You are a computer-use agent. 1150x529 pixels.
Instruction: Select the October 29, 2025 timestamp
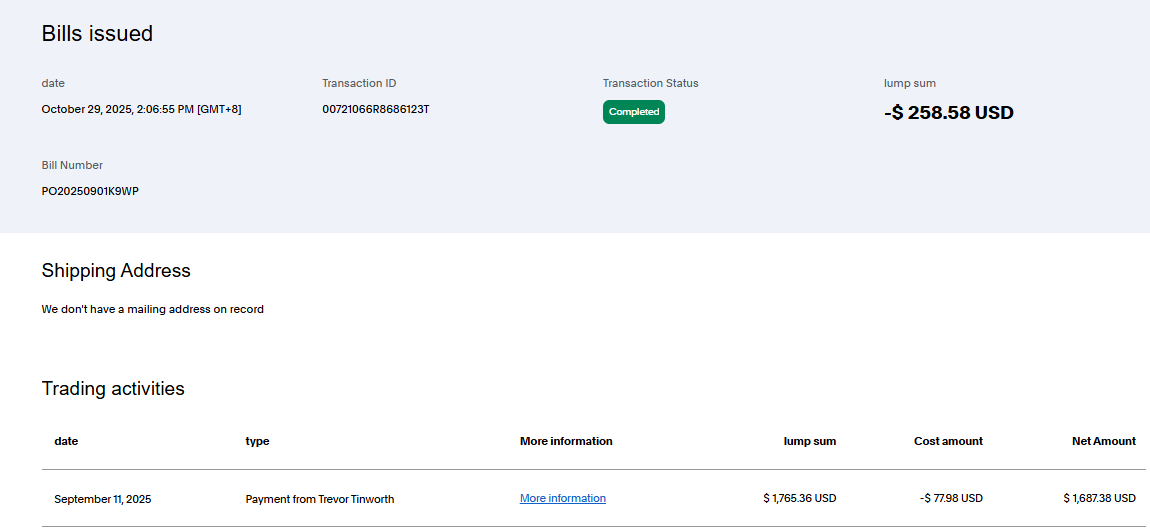pyautogui.click(x=141, y=109)
